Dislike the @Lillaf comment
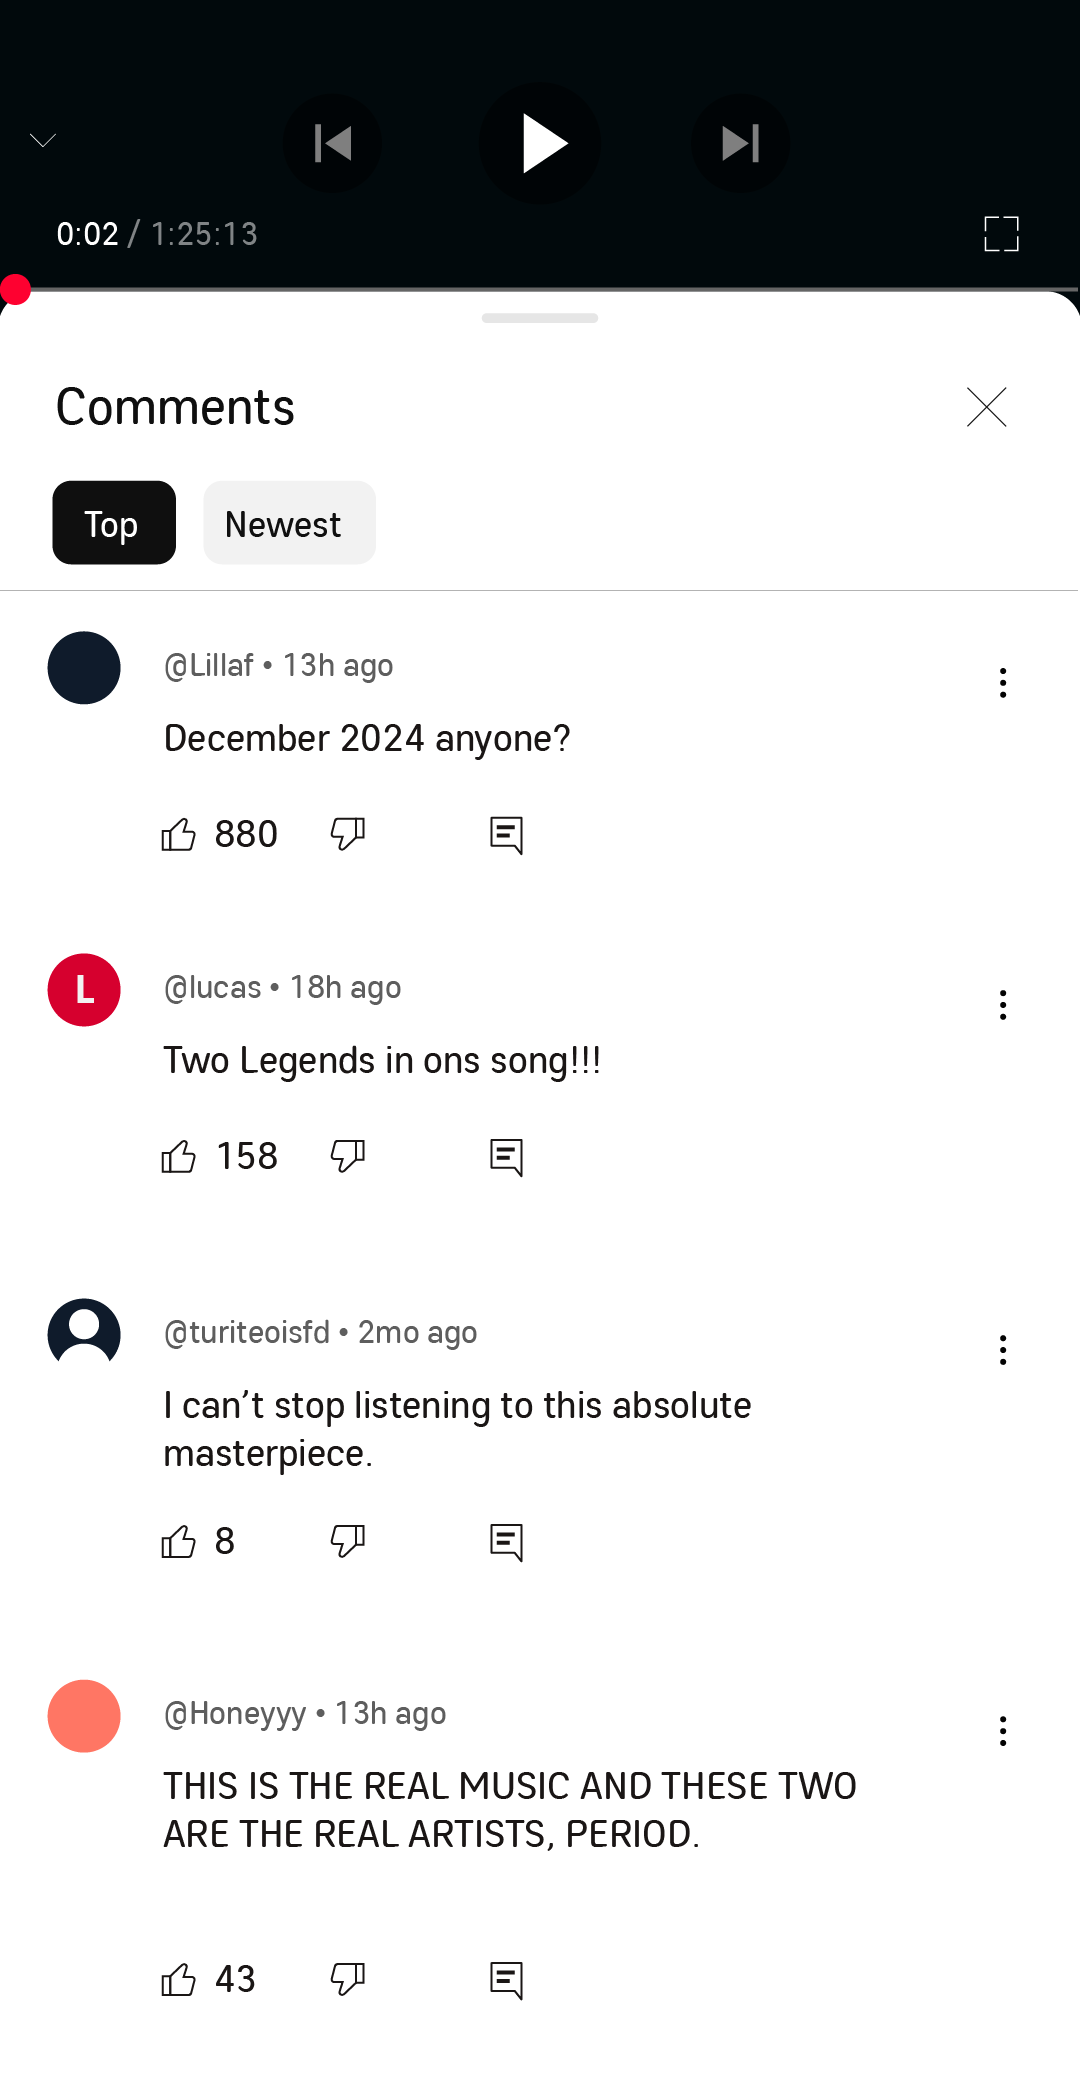1080x2075 pixels. [x=348, y=834]
